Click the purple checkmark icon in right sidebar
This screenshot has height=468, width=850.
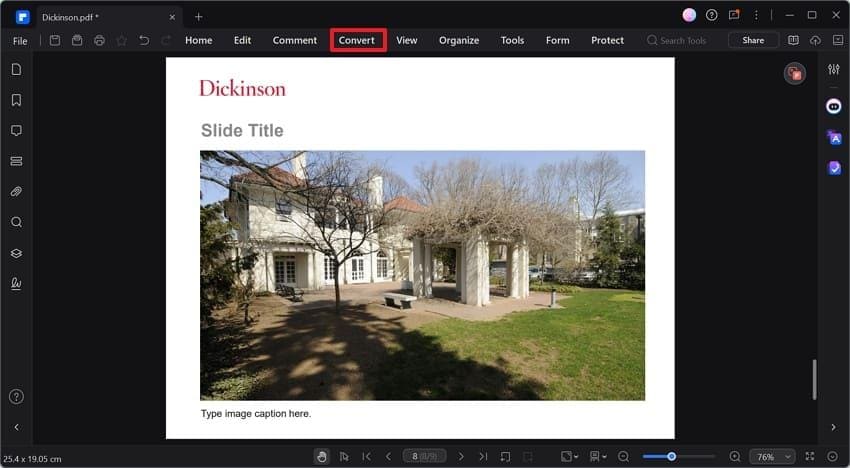coord(834,169)
